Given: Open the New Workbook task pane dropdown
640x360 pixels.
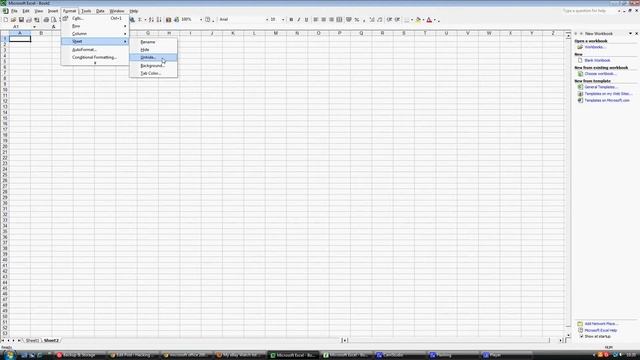Looking at the screenshot, I should 630,33.
